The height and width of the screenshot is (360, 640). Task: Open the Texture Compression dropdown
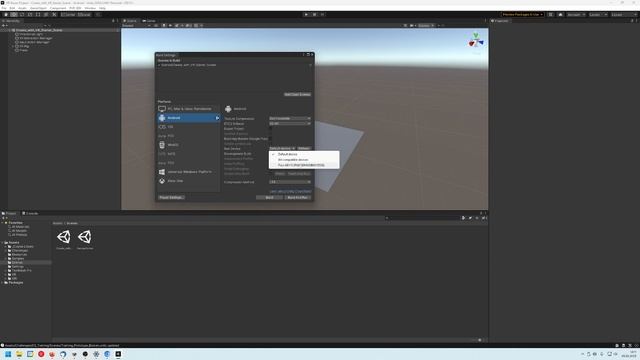[x=290, y=118]
